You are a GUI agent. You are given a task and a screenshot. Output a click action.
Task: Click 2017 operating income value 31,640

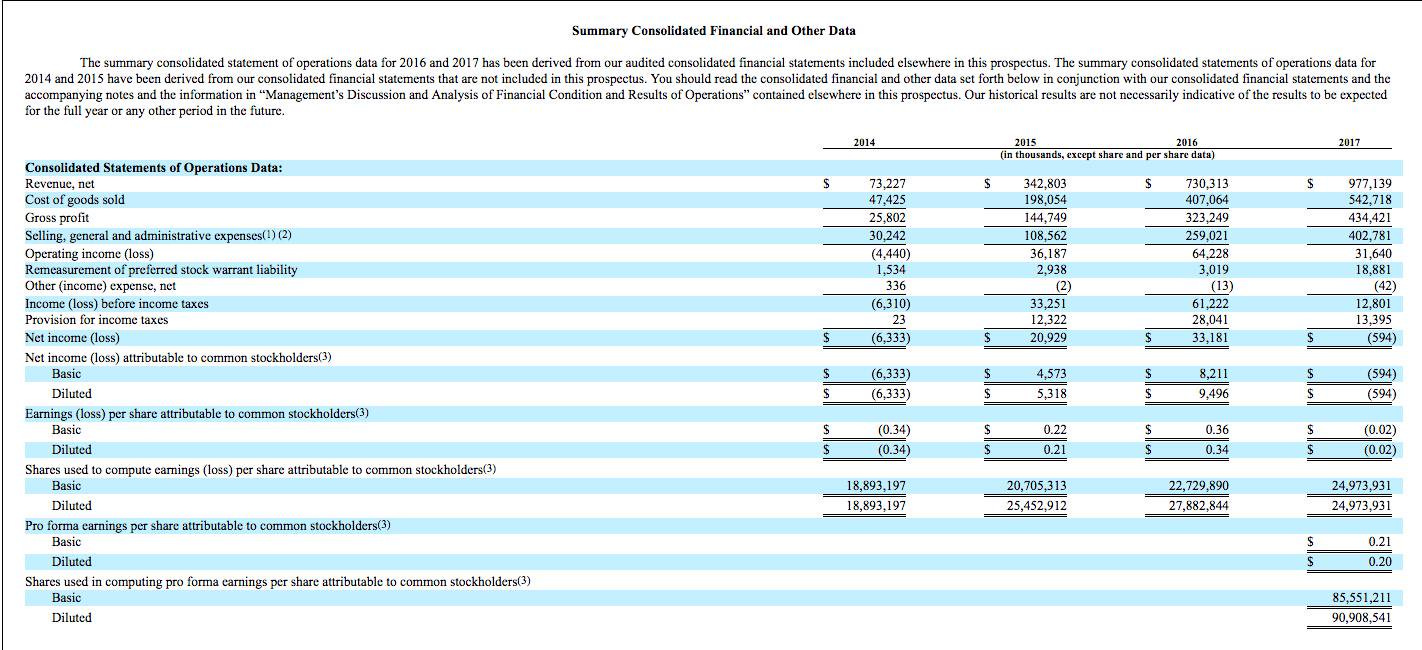(1373, 254)
